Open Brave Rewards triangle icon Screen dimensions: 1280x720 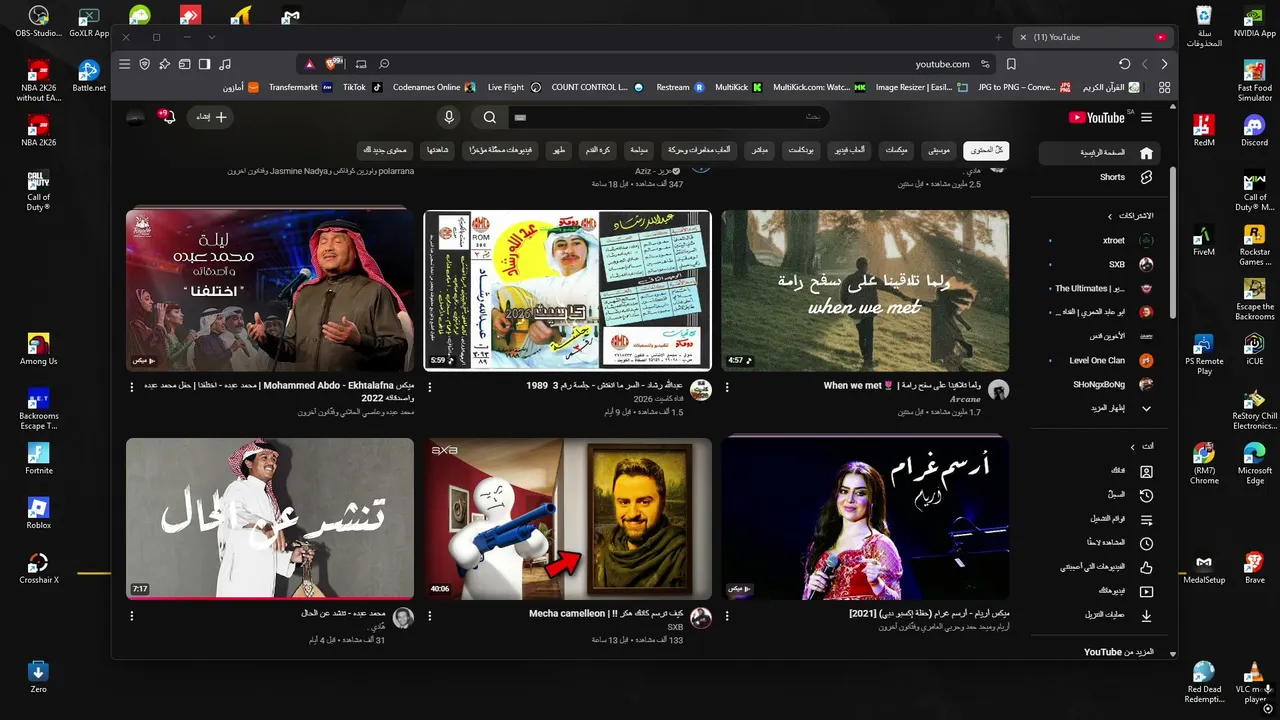(310, 64)
